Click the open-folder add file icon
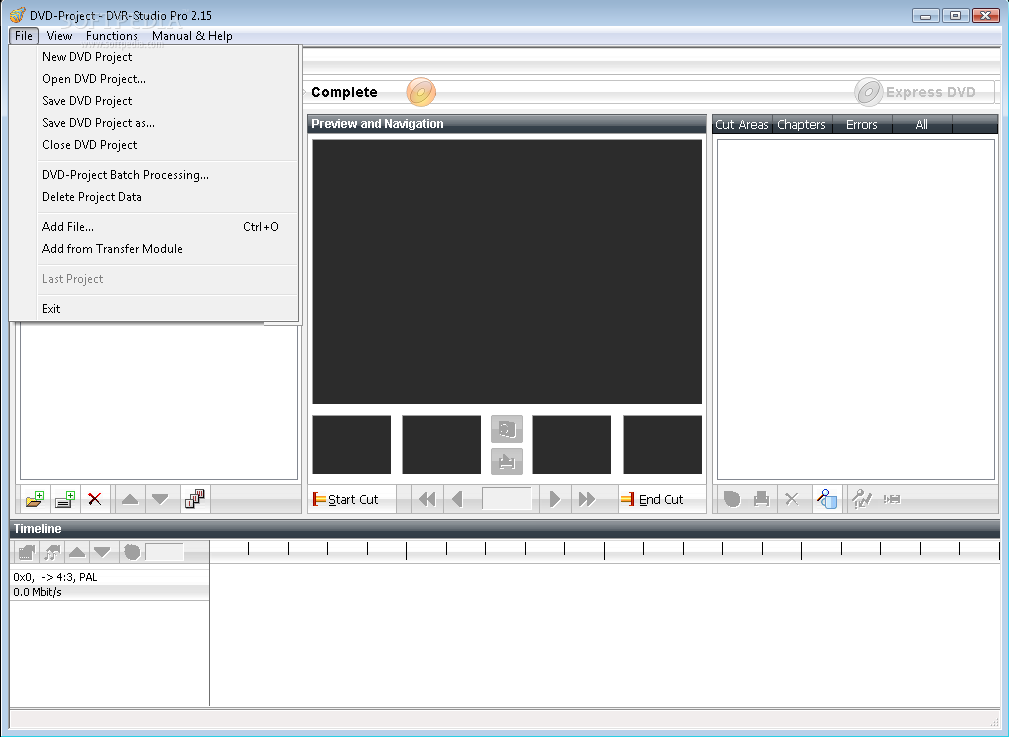1009x737 pixels. 35,499
